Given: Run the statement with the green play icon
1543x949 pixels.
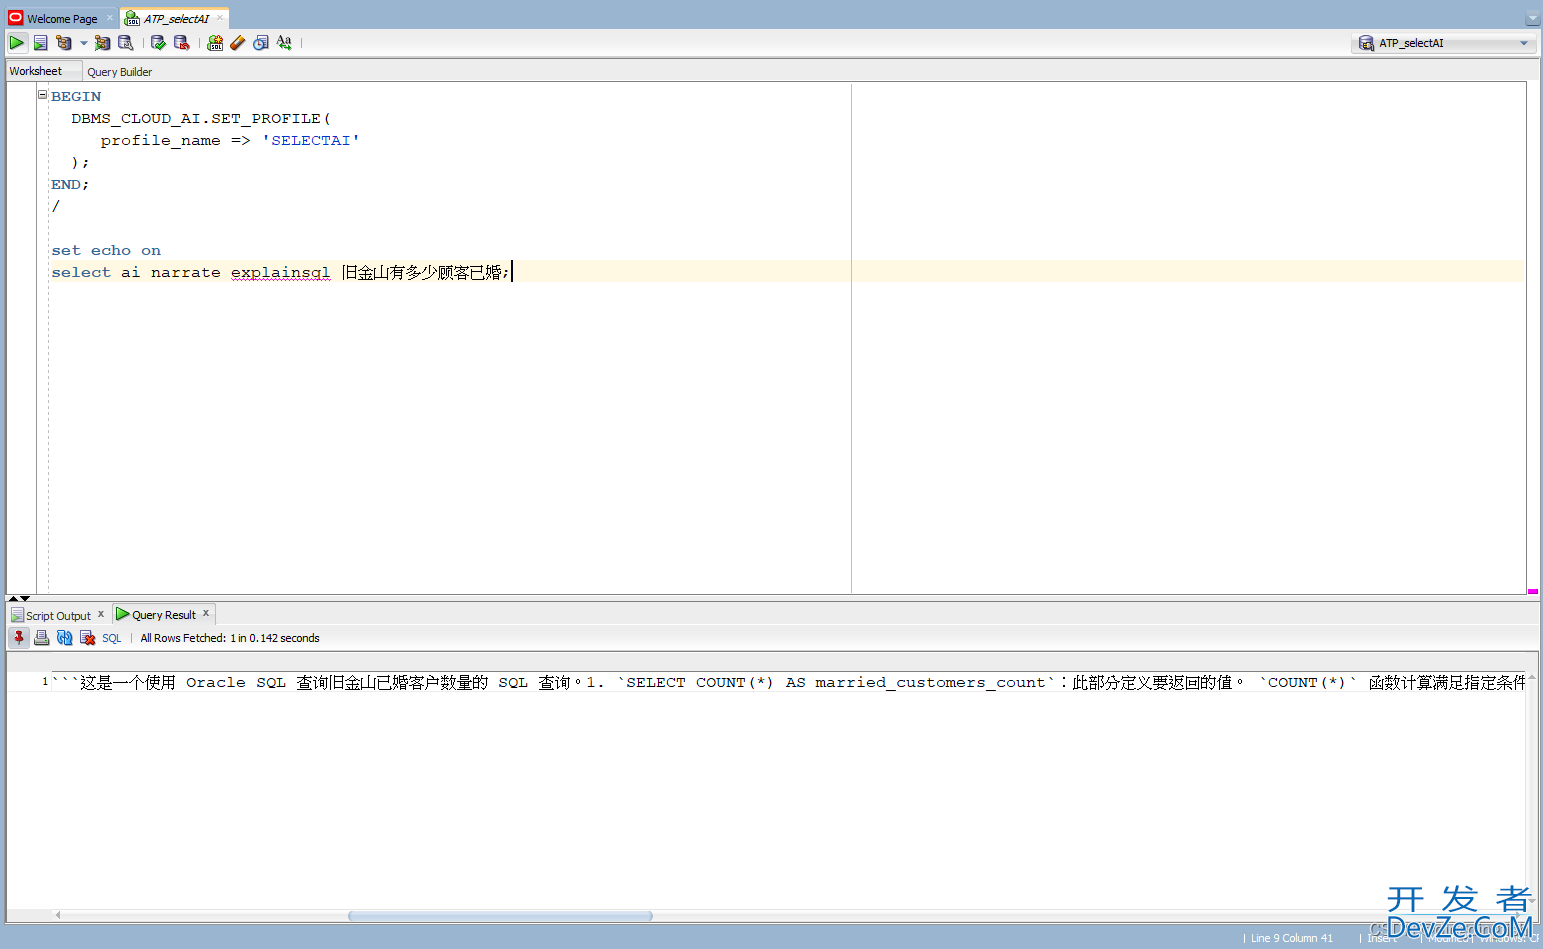Looking at the screenshot, I should [x=17, y=43].
